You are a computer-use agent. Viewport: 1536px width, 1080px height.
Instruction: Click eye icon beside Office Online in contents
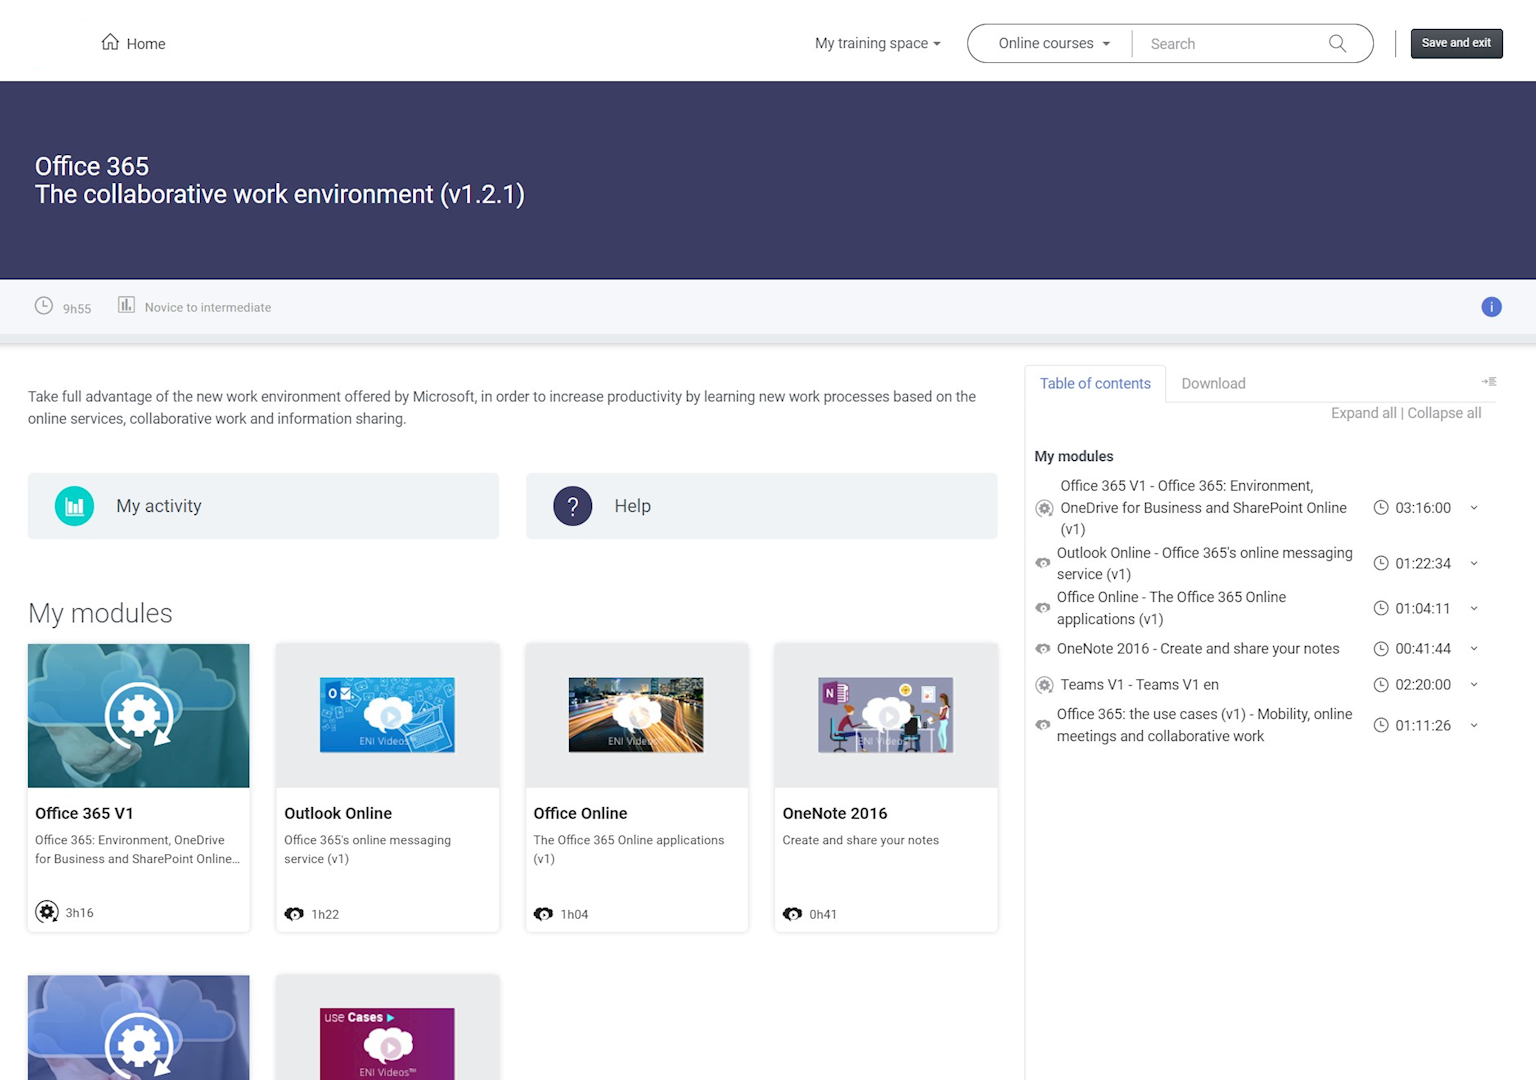[1043, 608]
